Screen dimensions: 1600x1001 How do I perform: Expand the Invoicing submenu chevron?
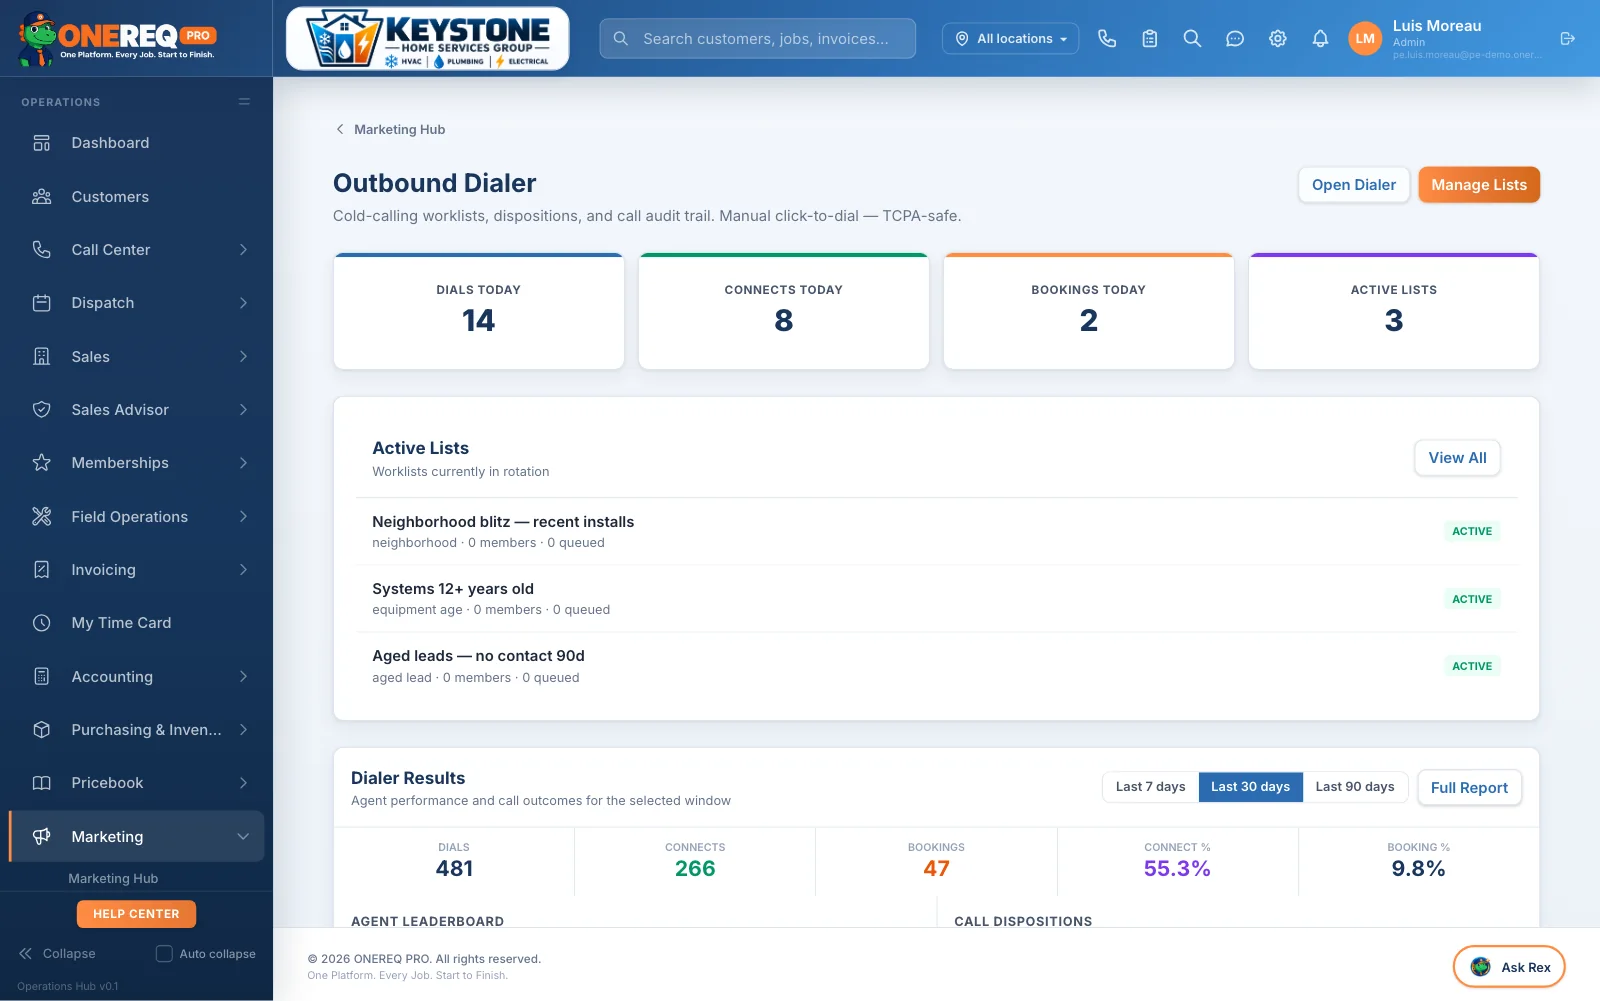tap(243, 570)
